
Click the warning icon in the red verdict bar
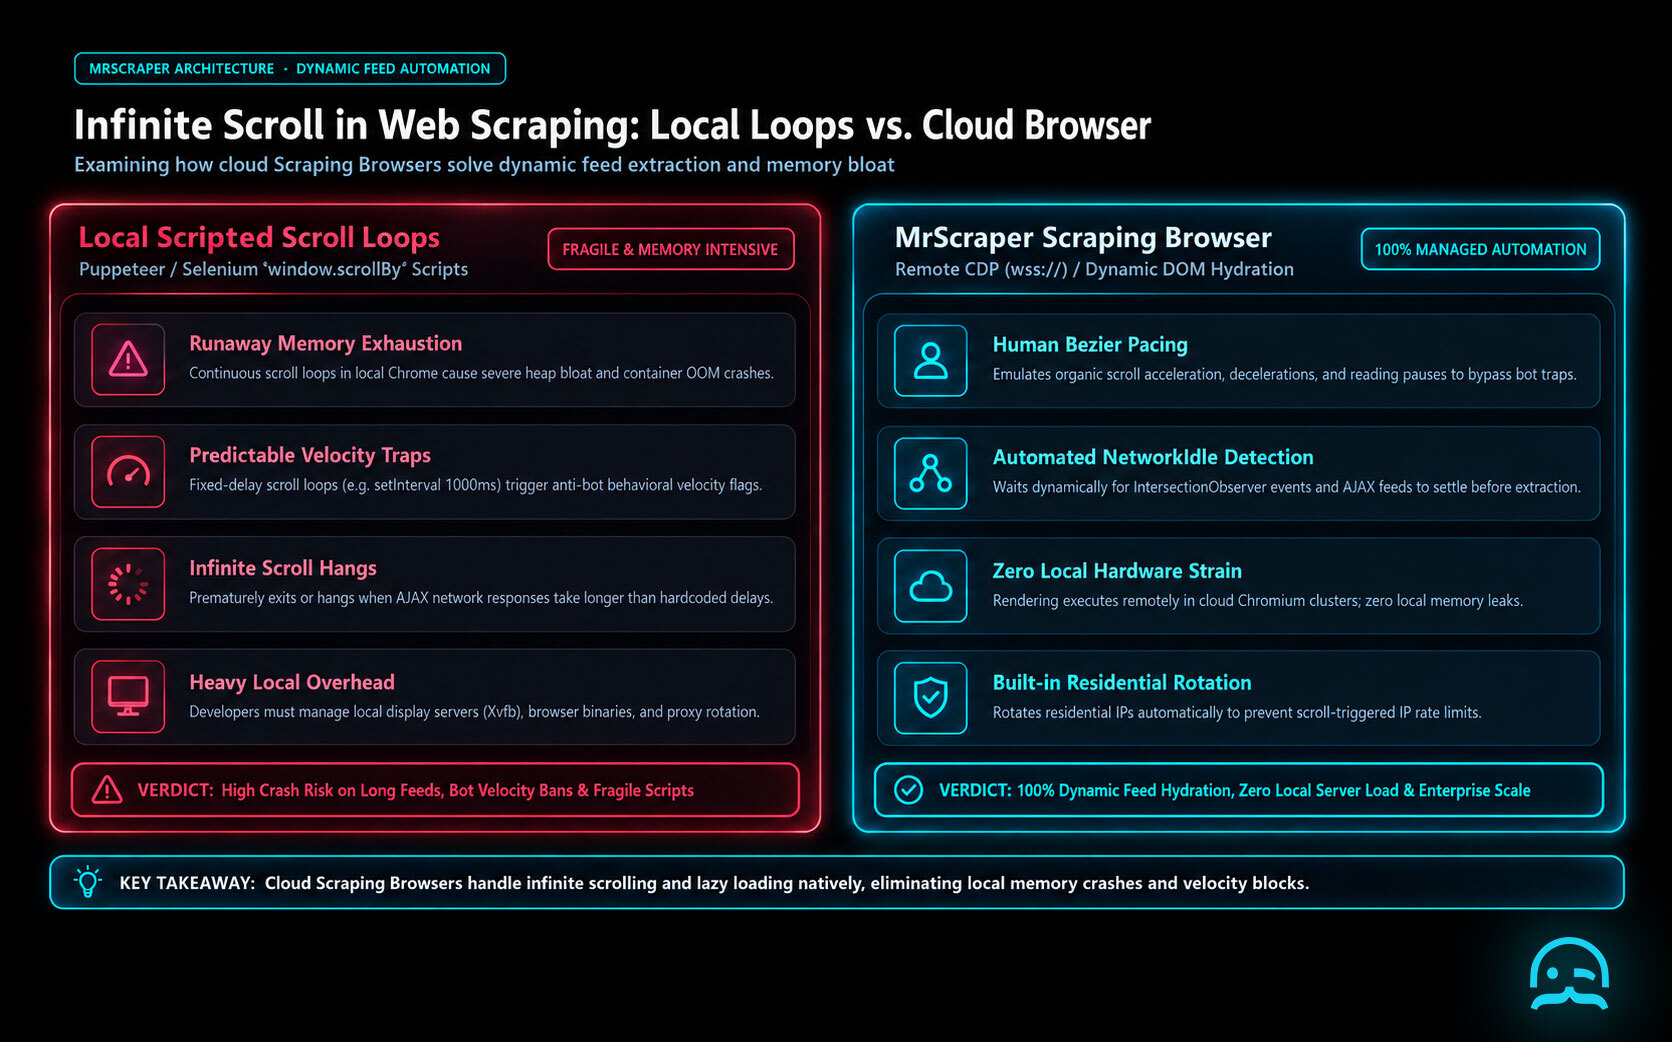click(x=107, y=790)
